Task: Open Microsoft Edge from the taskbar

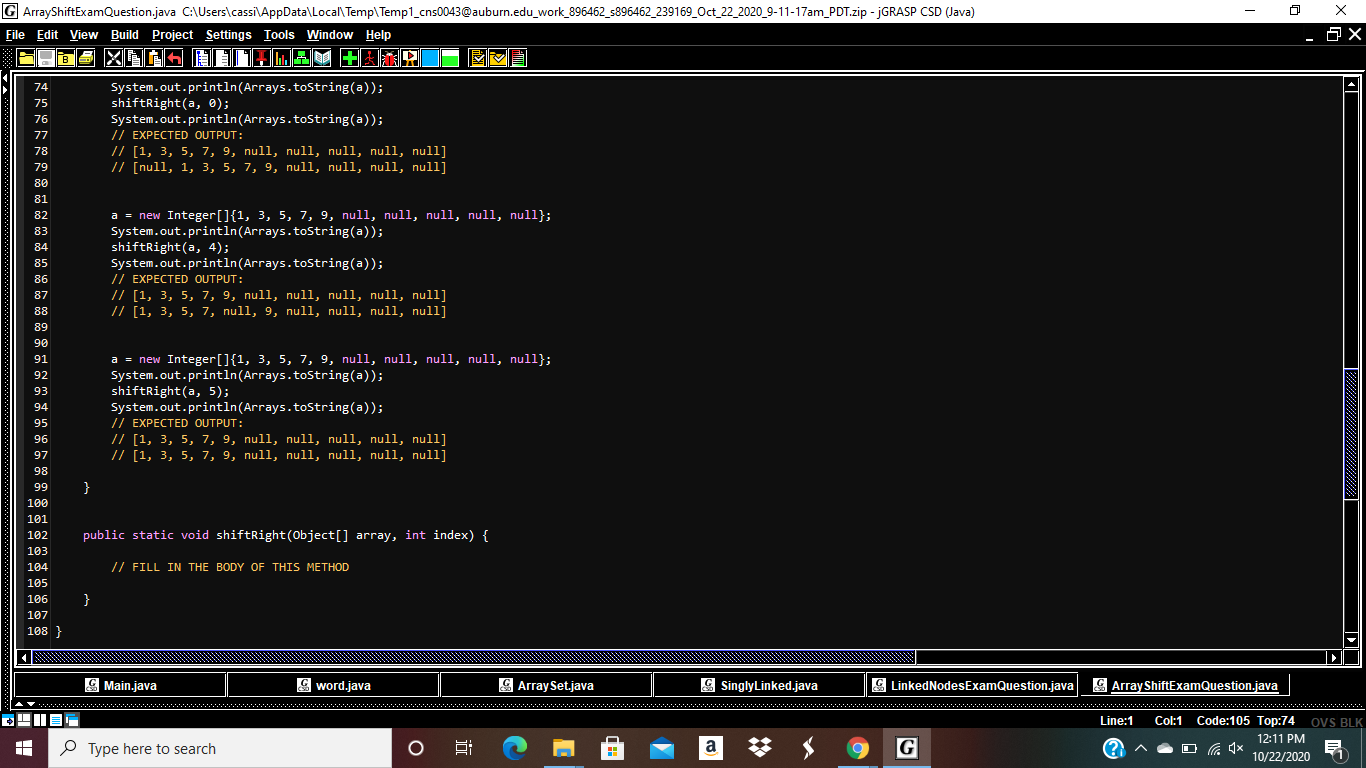Action: click(514, 748)
